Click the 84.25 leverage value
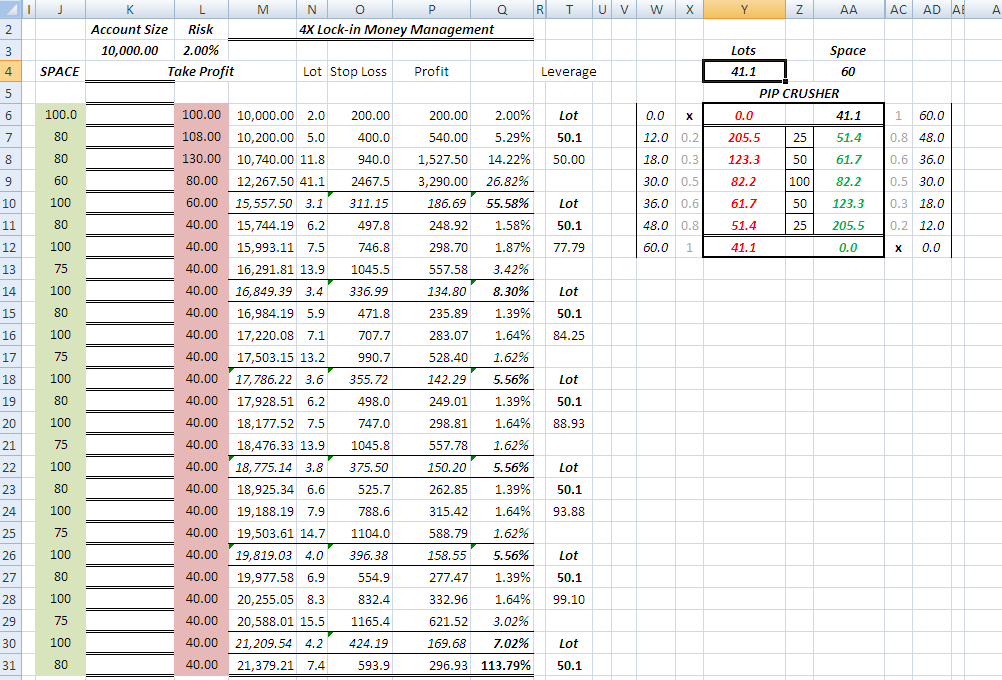 (569, 335)
